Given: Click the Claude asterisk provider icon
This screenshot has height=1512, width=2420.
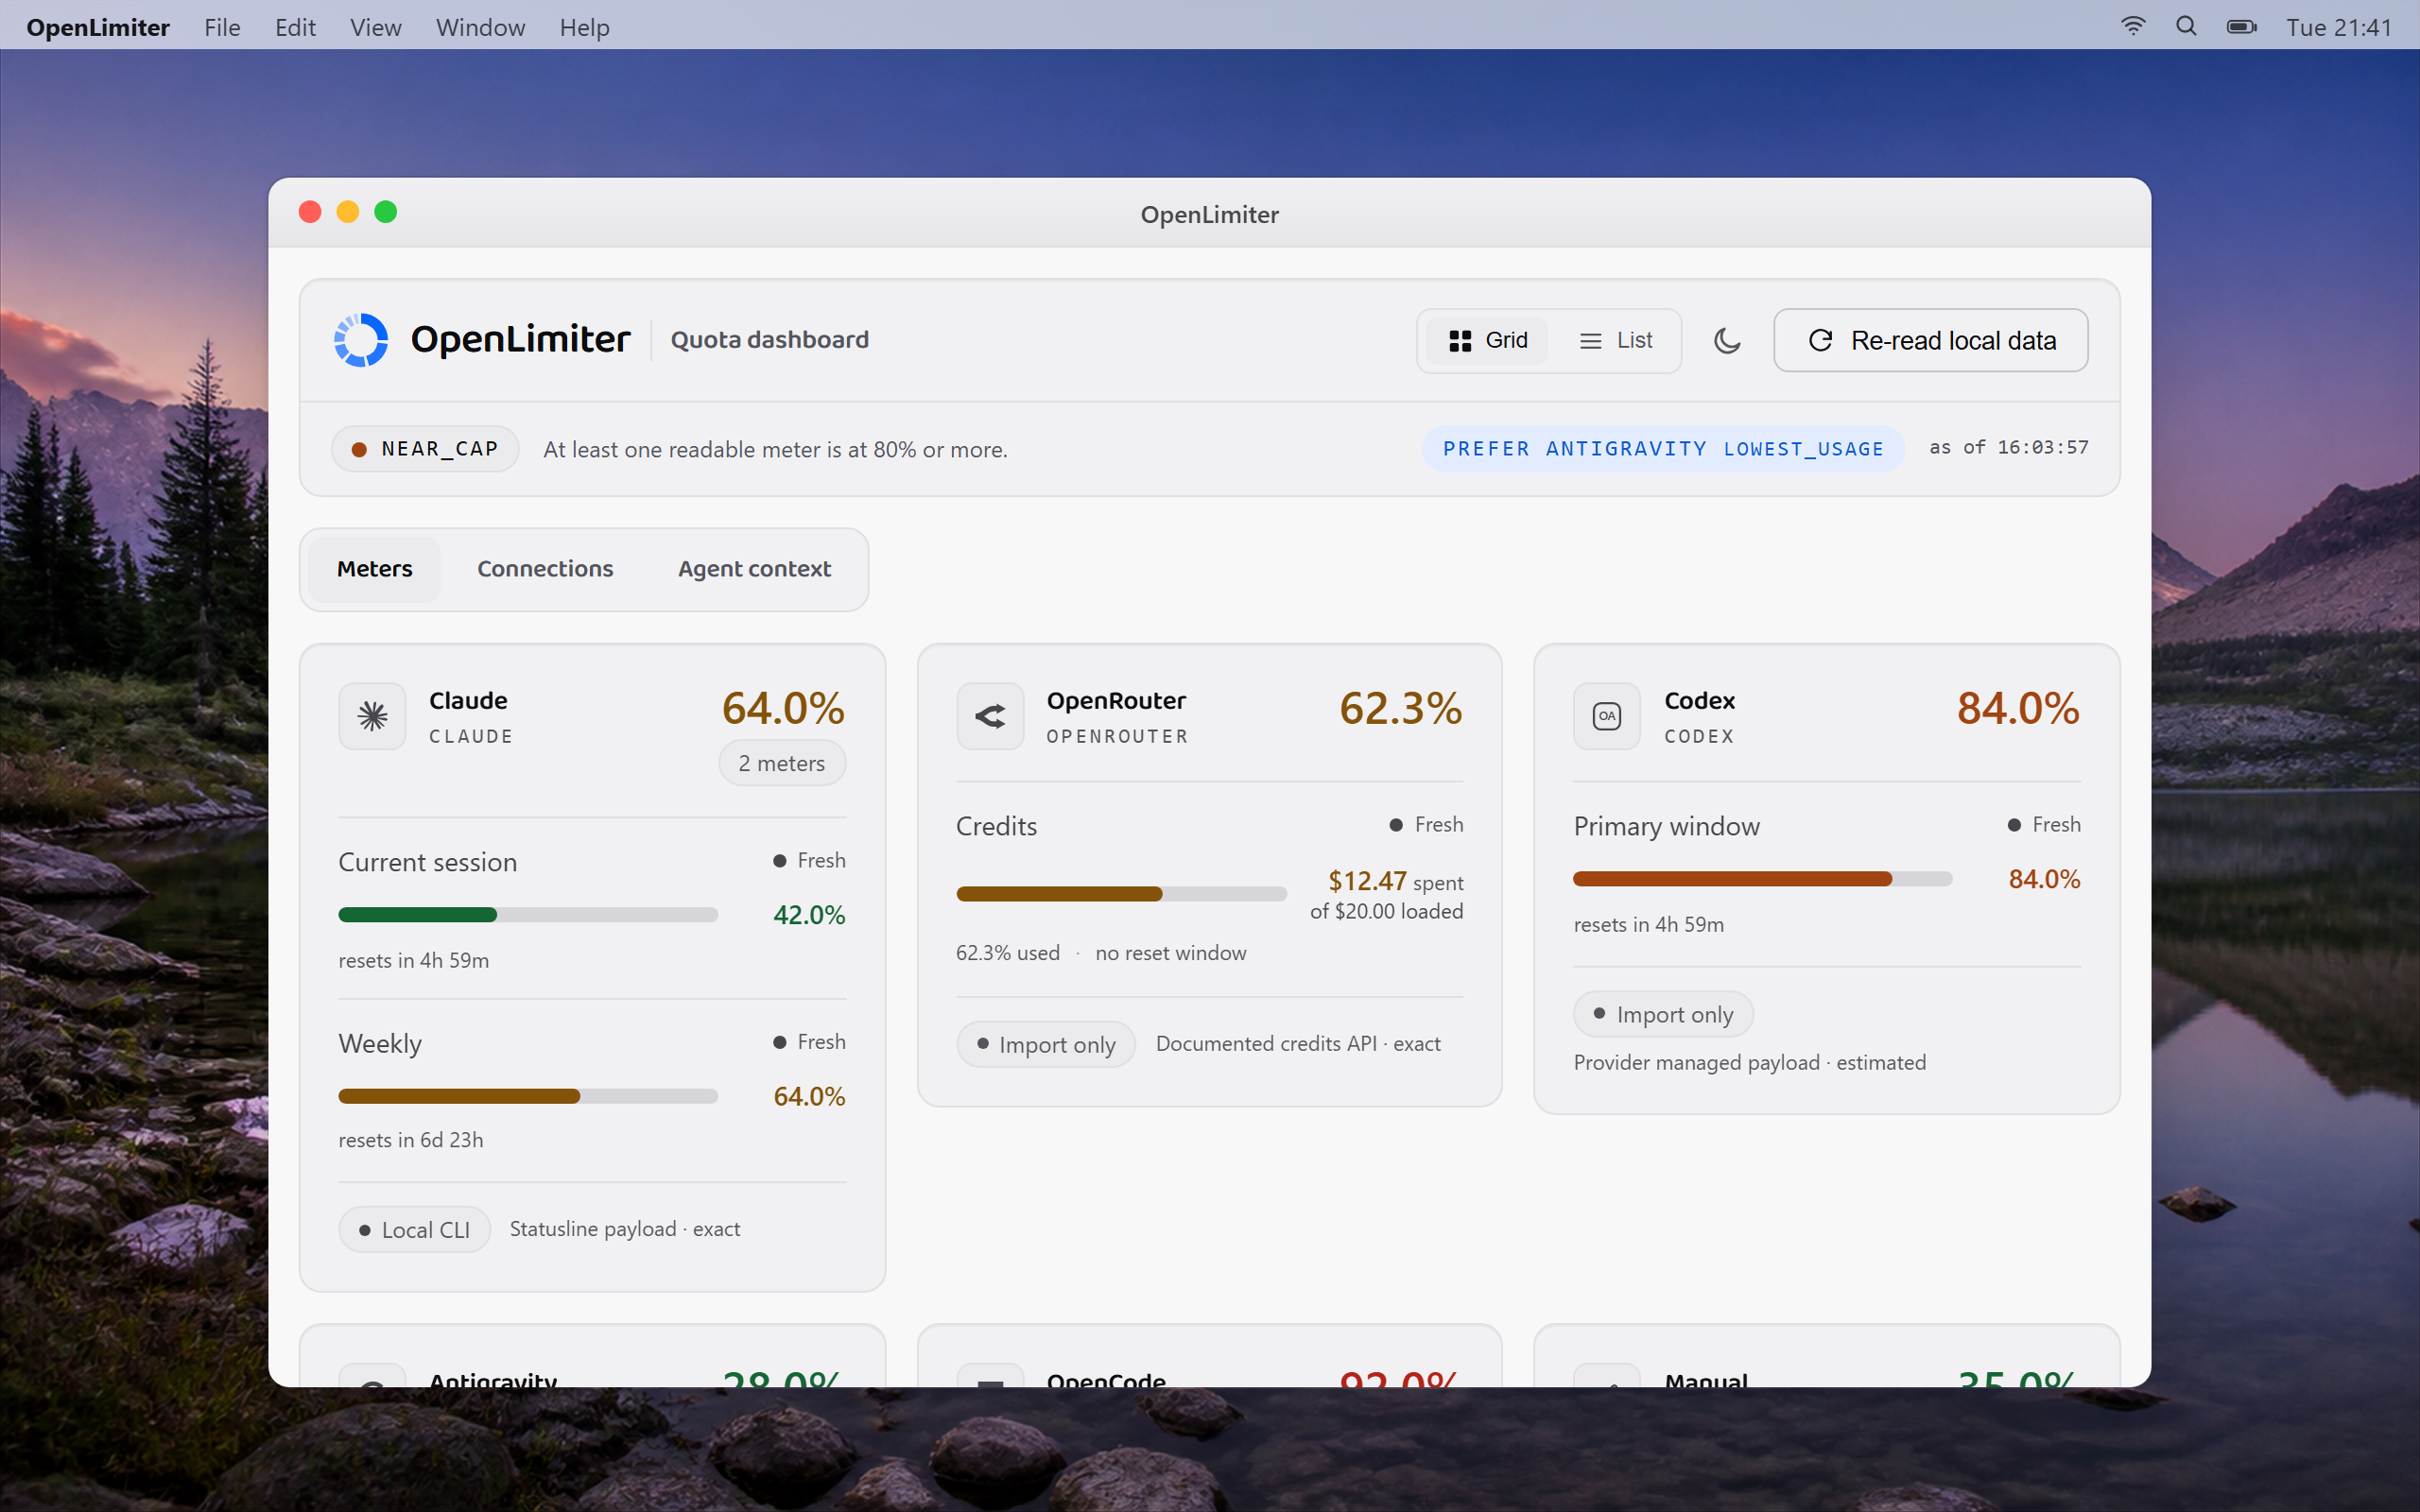Looking at the screenshot, I should coord(372,716).
